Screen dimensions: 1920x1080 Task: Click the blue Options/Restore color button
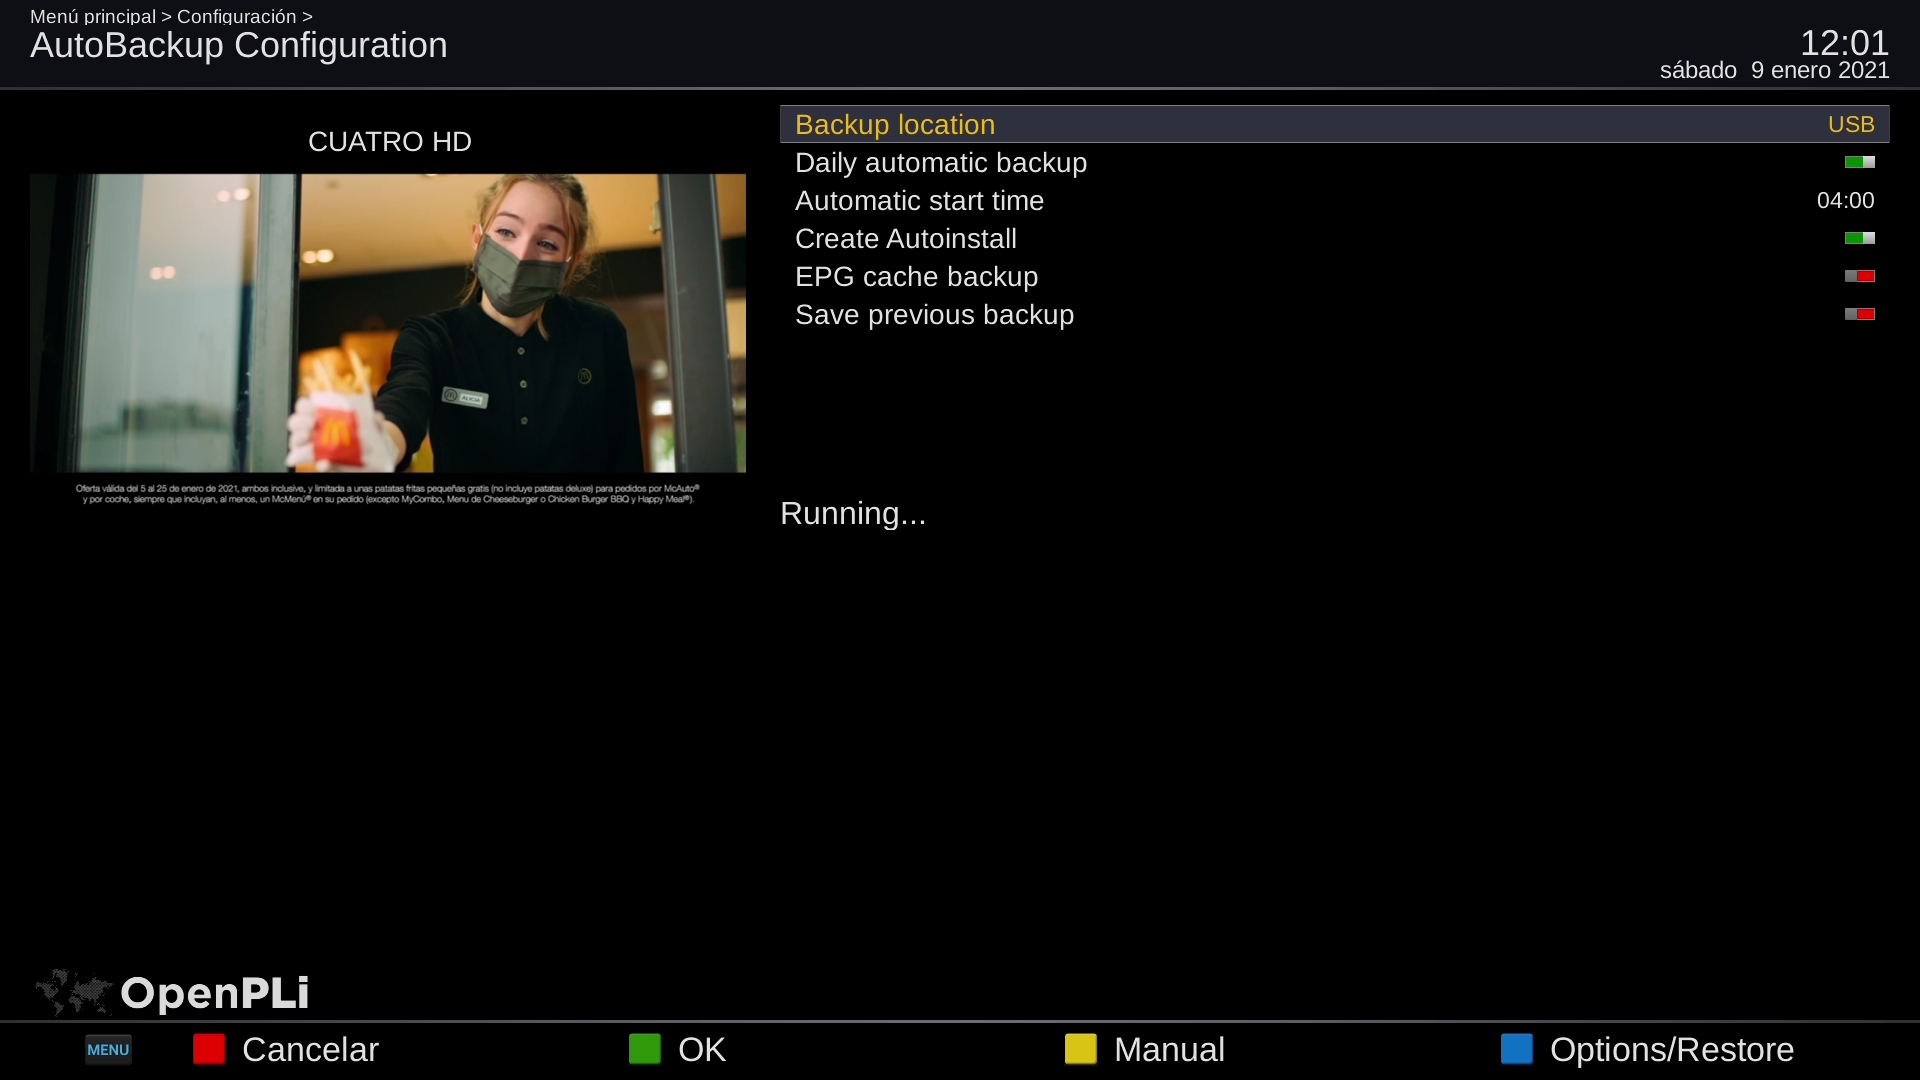click(x=1516, y=1049)
